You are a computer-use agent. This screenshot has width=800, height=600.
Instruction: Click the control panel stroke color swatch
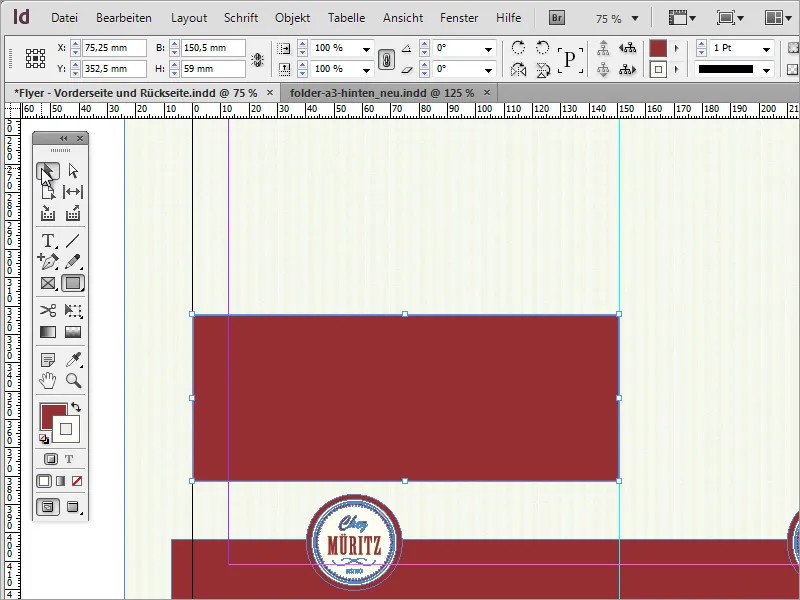[658, 69]
